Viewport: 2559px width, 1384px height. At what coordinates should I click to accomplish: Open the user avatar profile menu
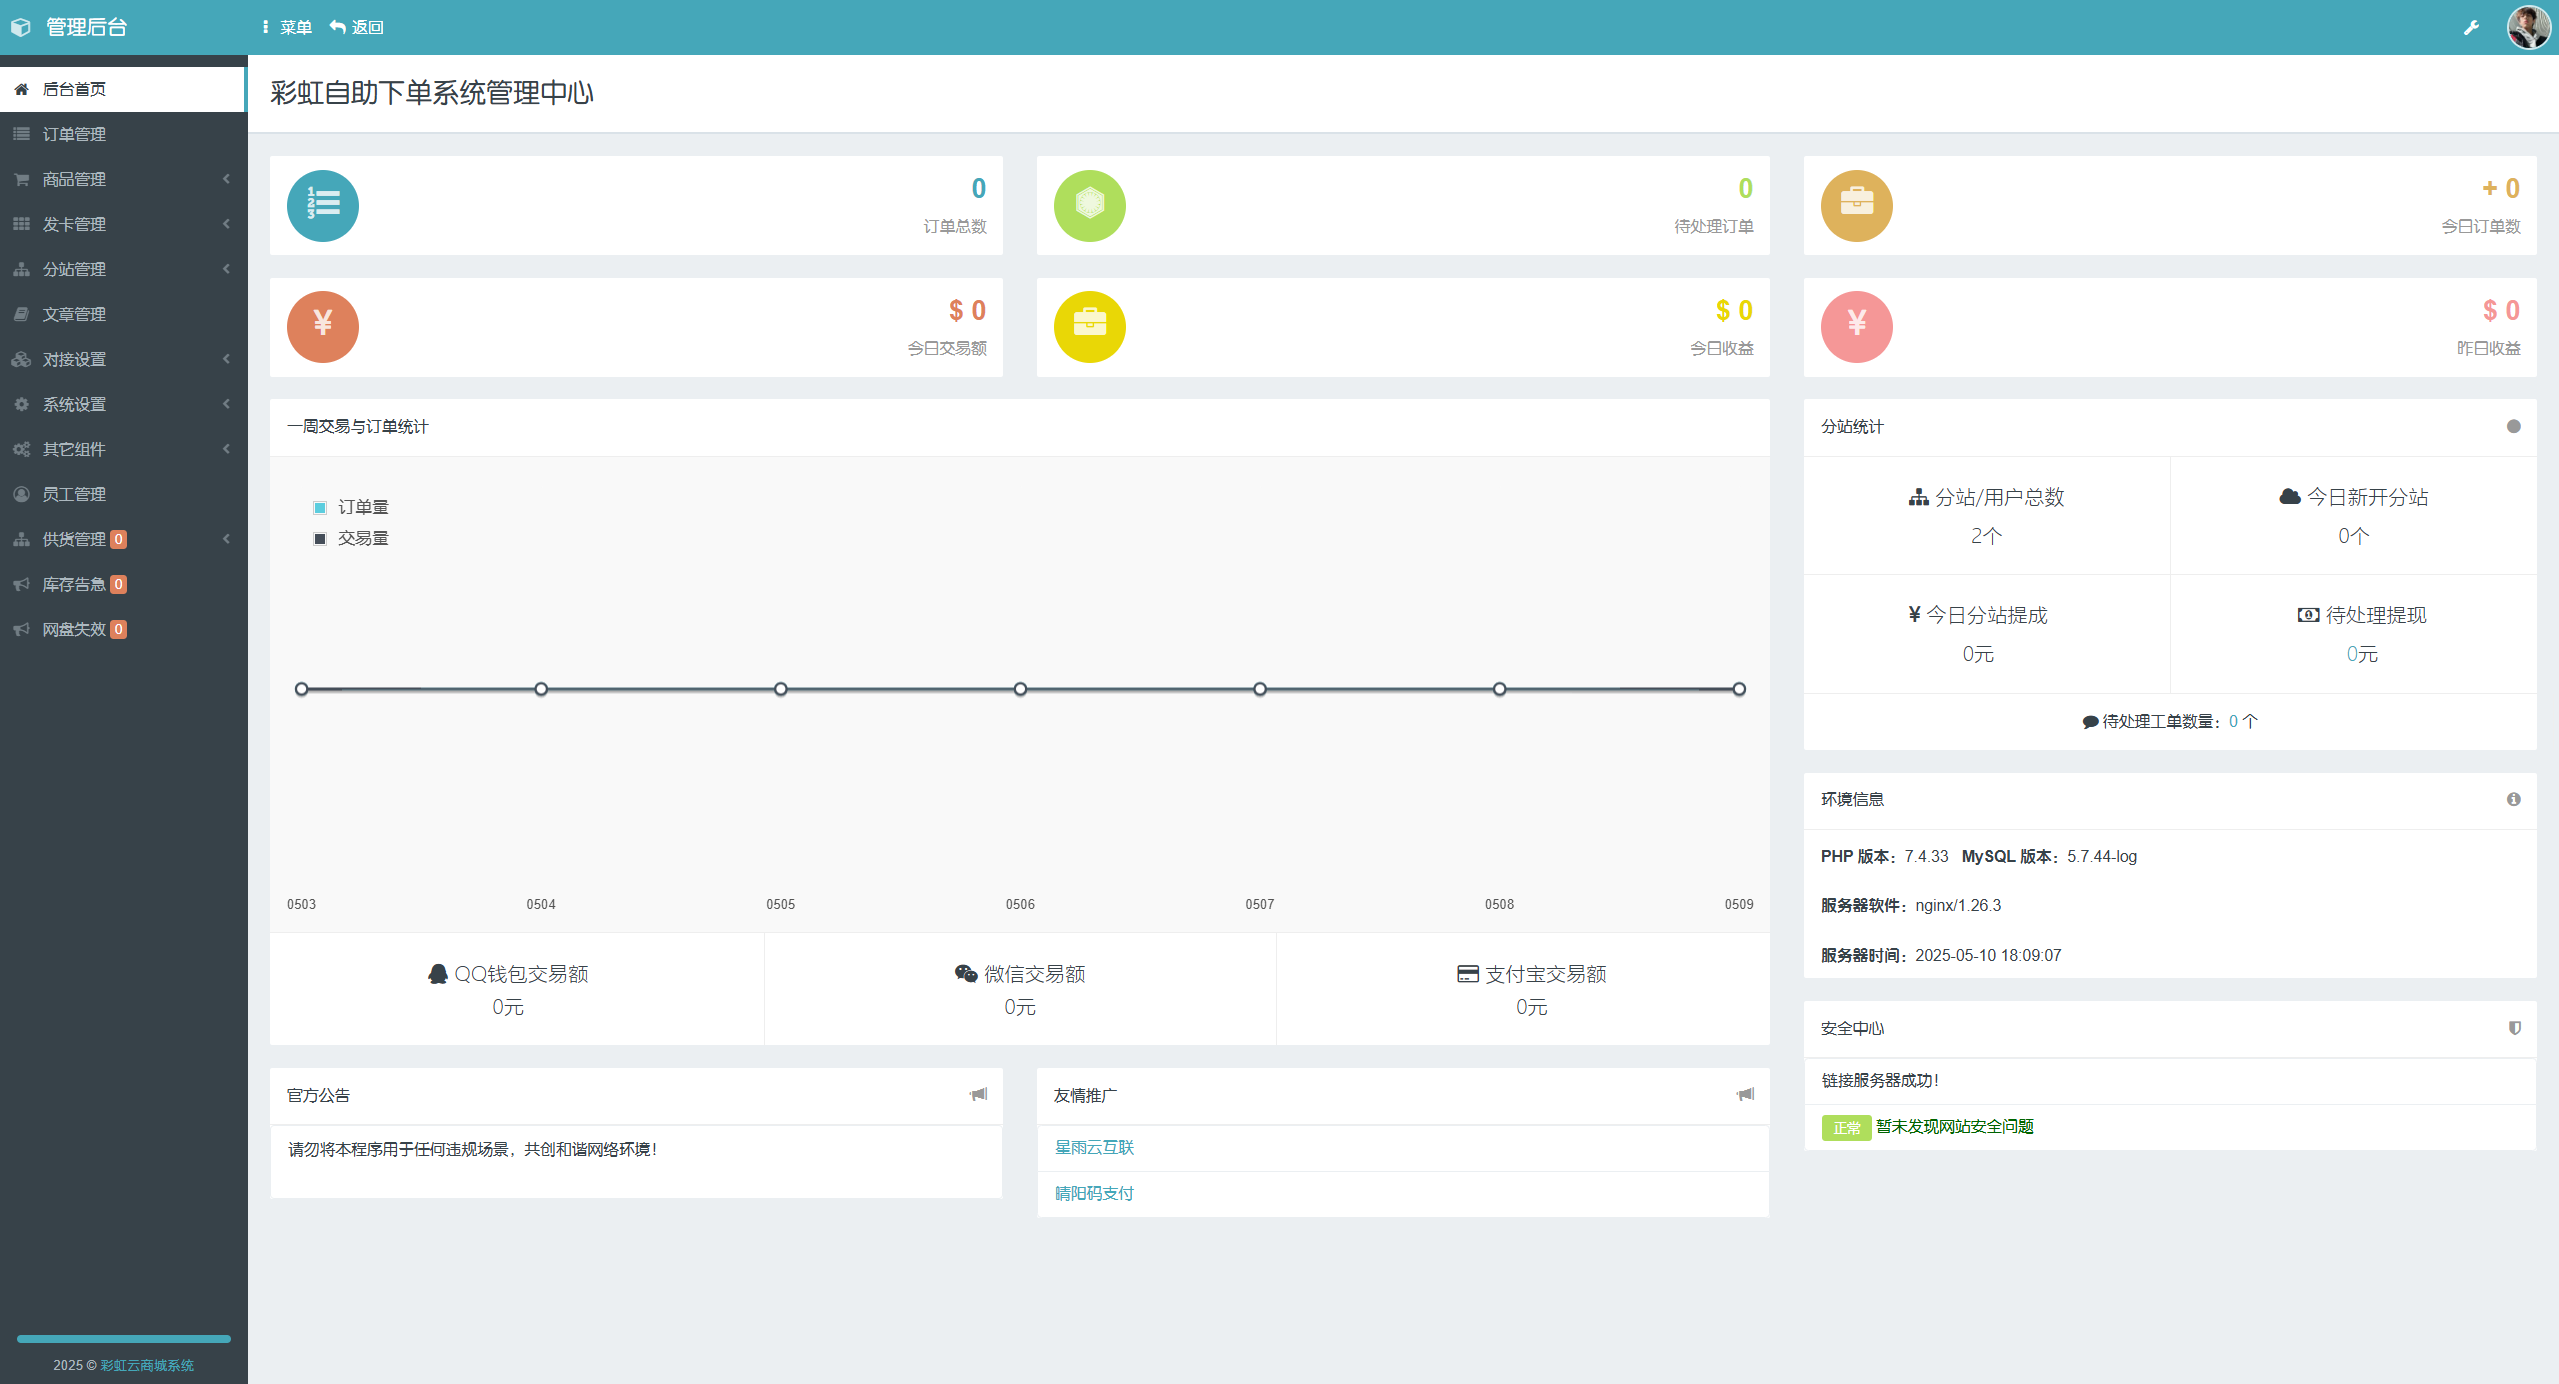click(2527, 27)
